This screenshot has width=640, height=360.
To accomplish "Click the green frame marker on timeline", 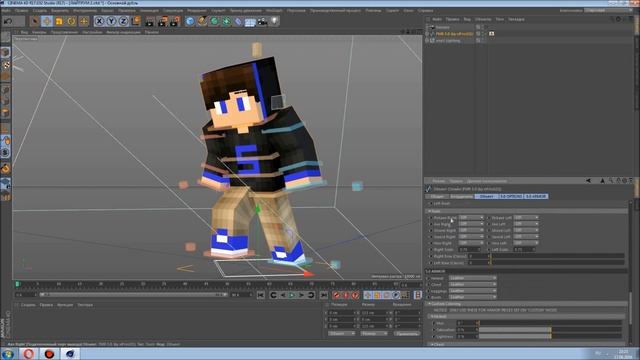I will coord(18,284).
